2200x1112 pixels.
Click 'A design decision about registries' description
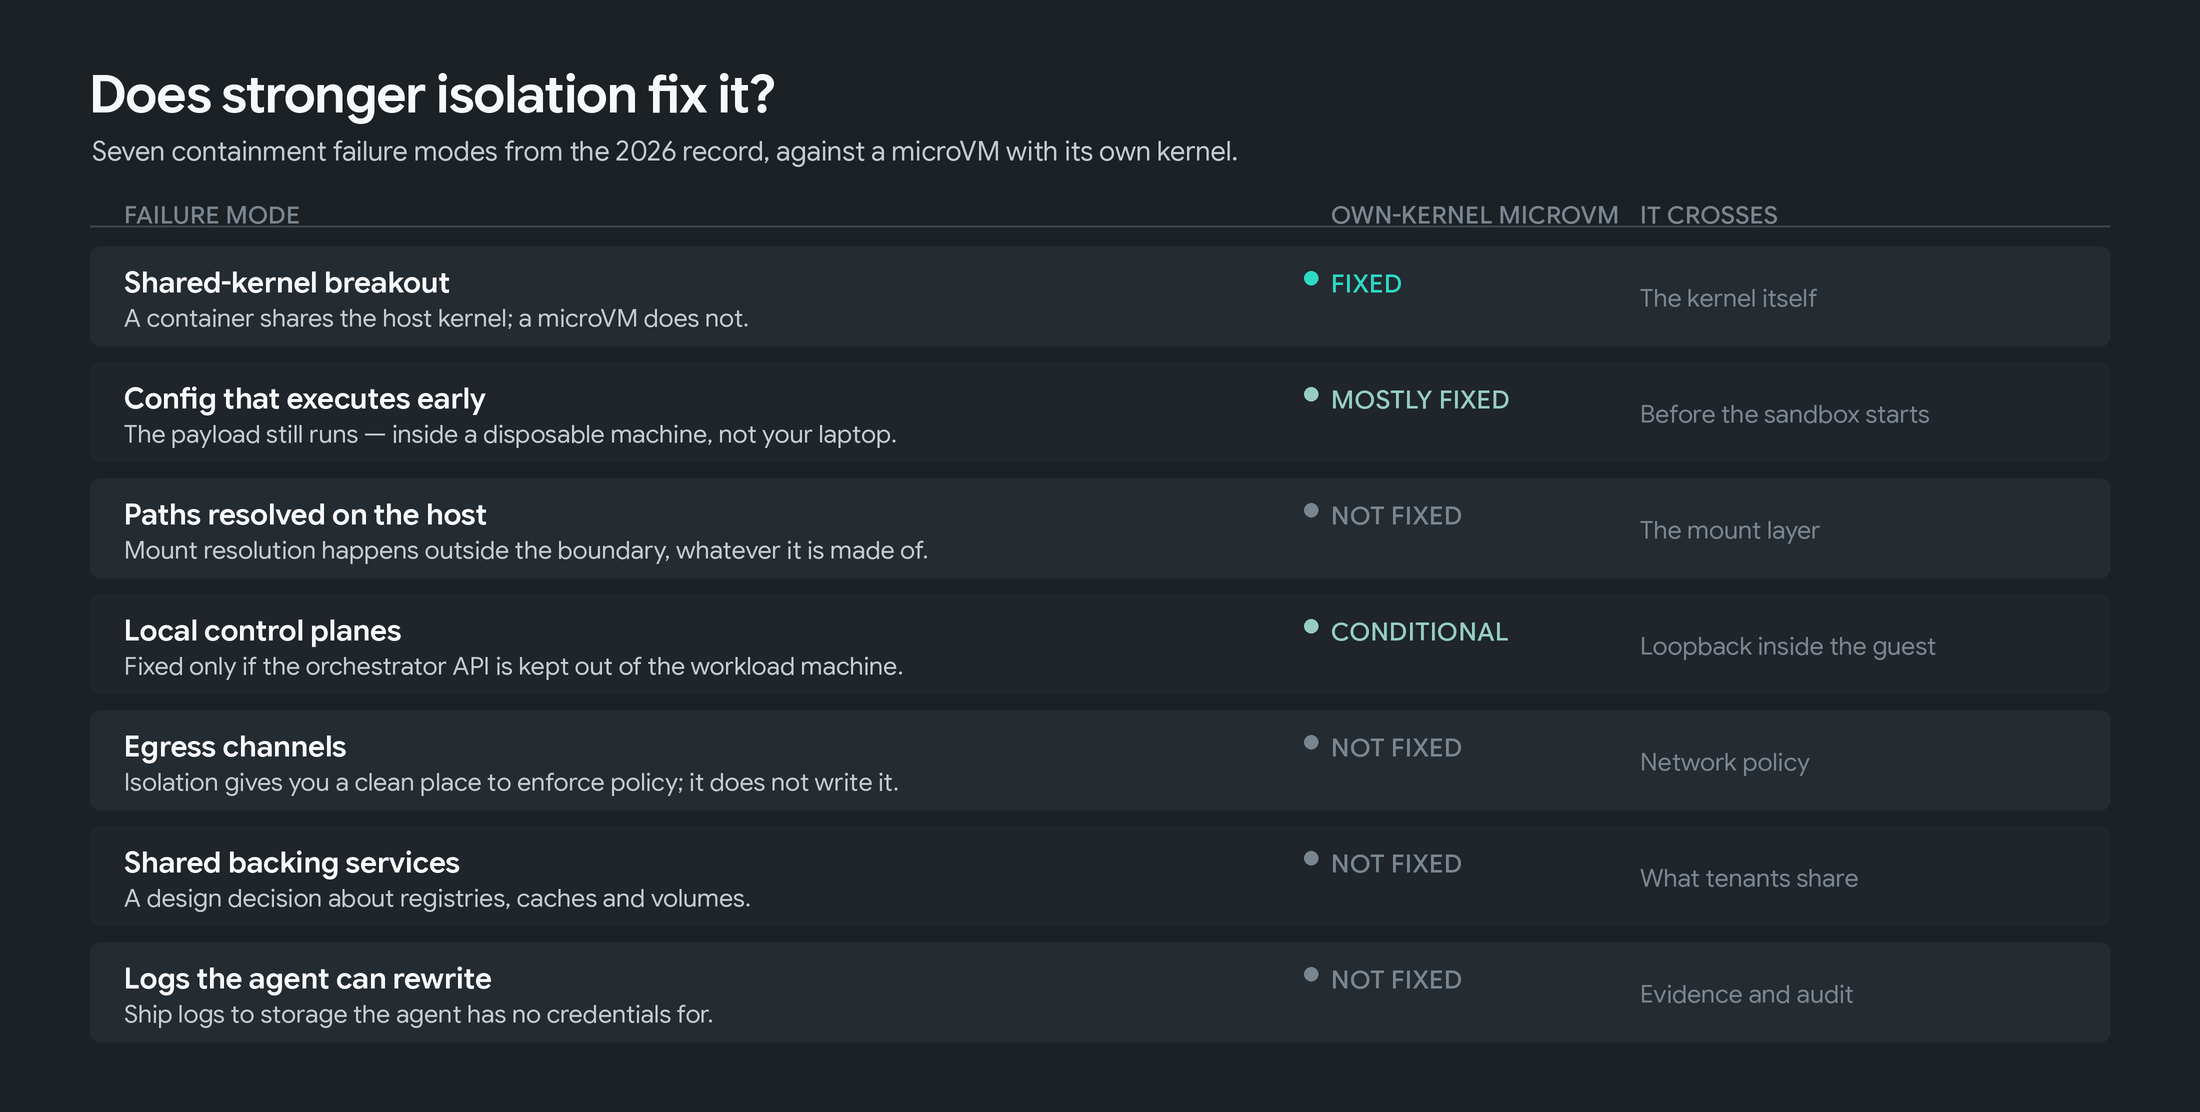[x=437, y=899]
